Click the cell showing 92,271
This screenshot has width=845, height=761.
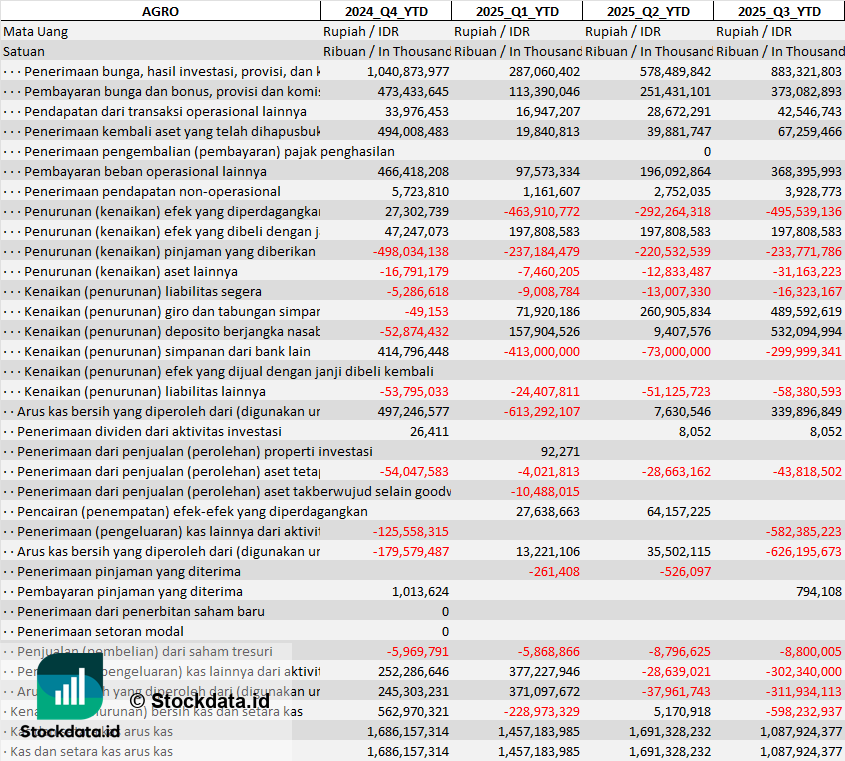[560, 451]
